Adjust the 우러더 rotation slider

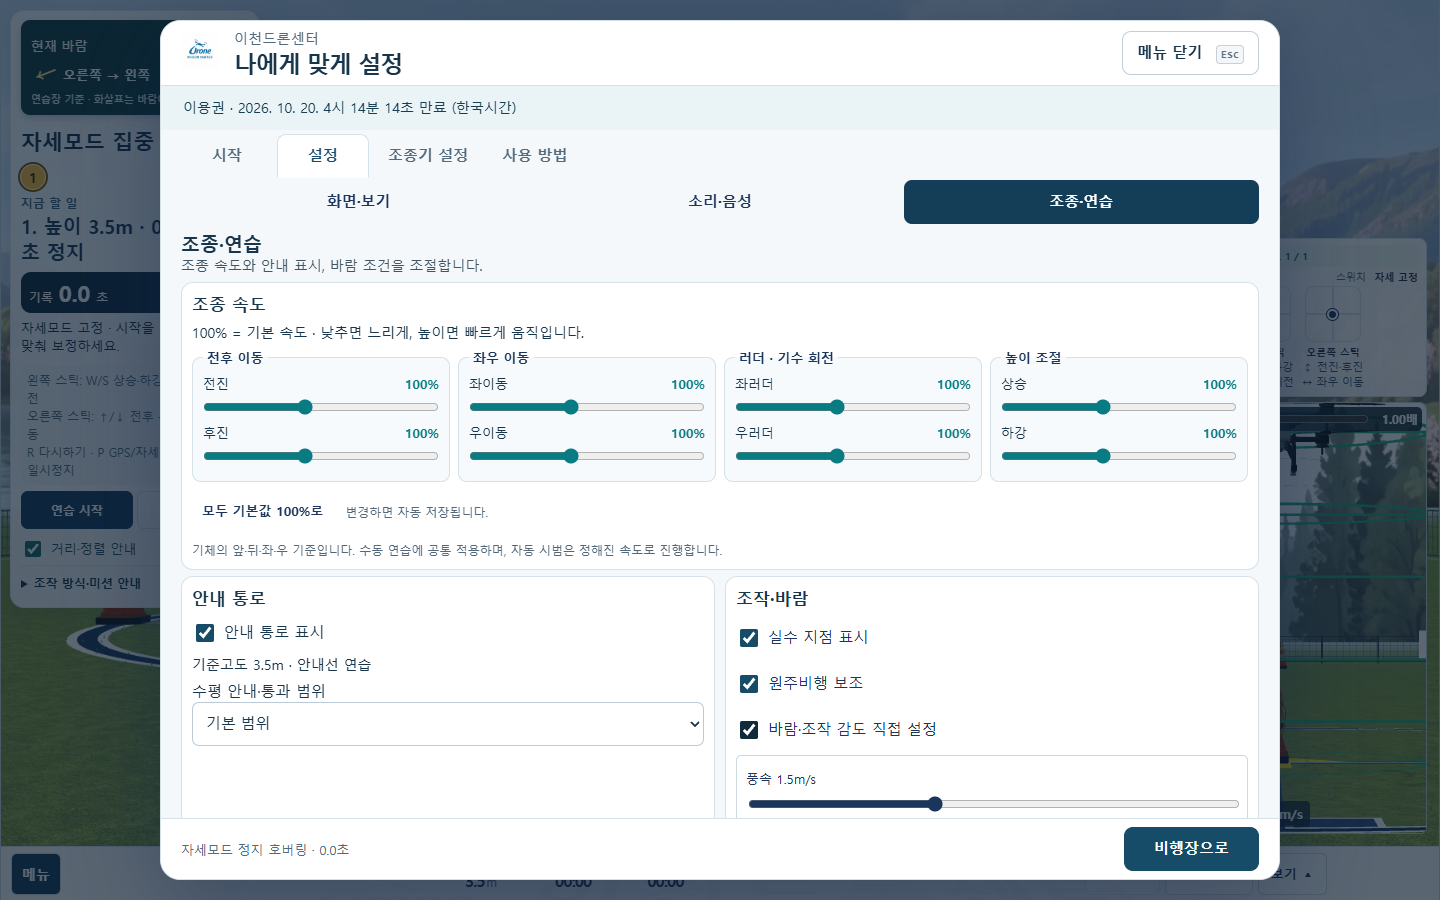(x=853, y=456)
